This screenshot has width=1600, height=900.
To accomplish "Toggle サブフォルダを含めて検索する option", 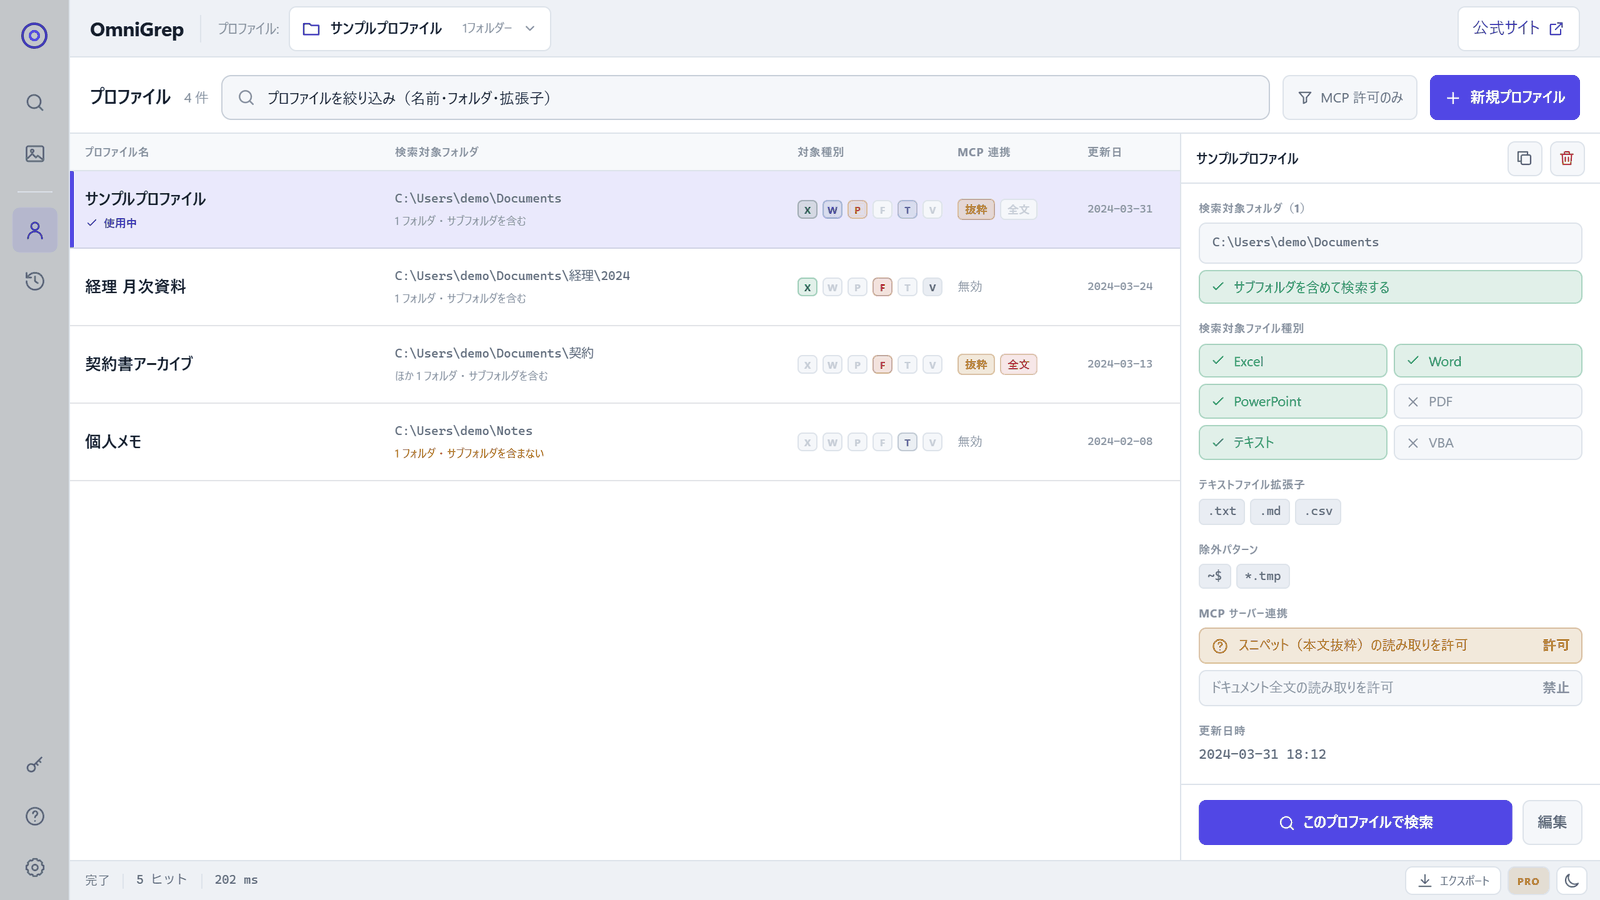I will click(1390, 287).
